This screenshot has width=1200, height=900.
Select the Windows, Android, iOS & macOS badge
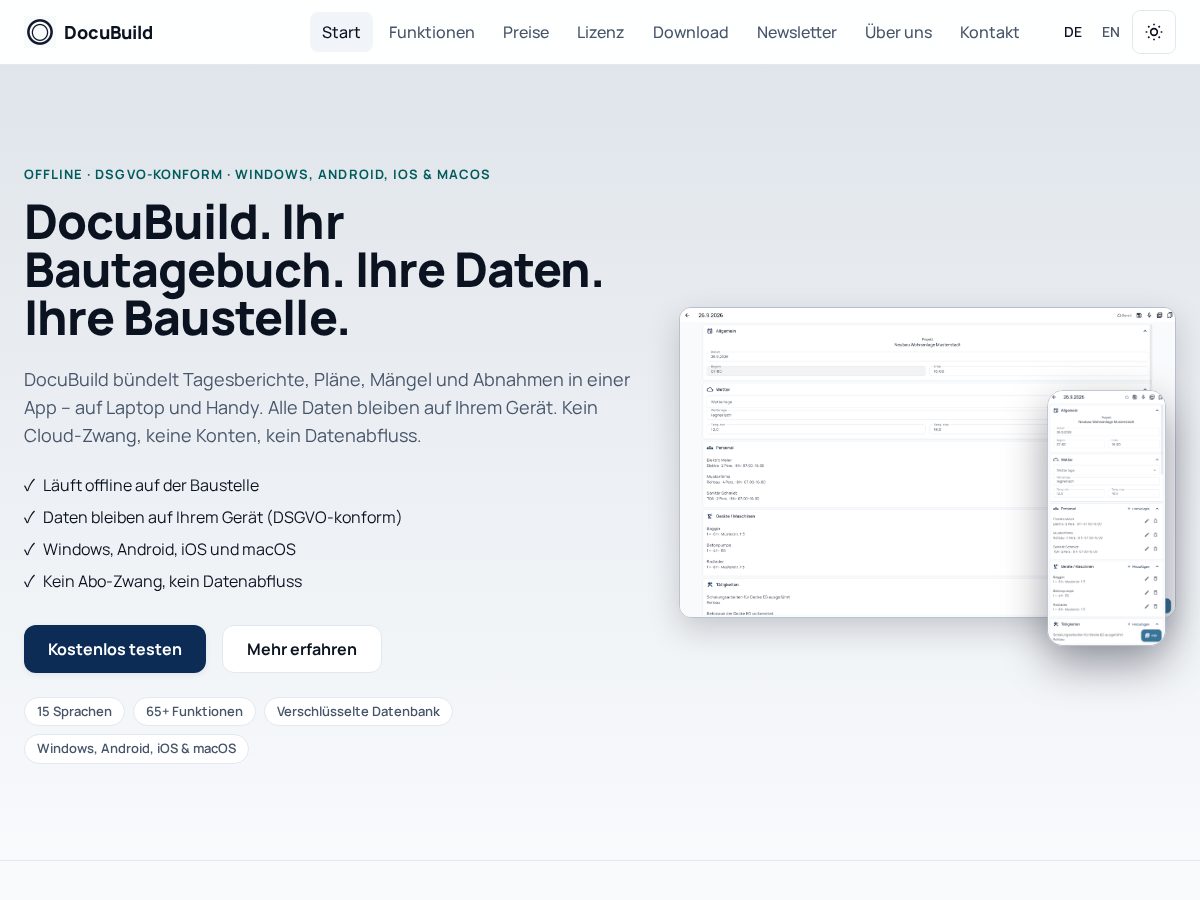[x=136, y=748]
